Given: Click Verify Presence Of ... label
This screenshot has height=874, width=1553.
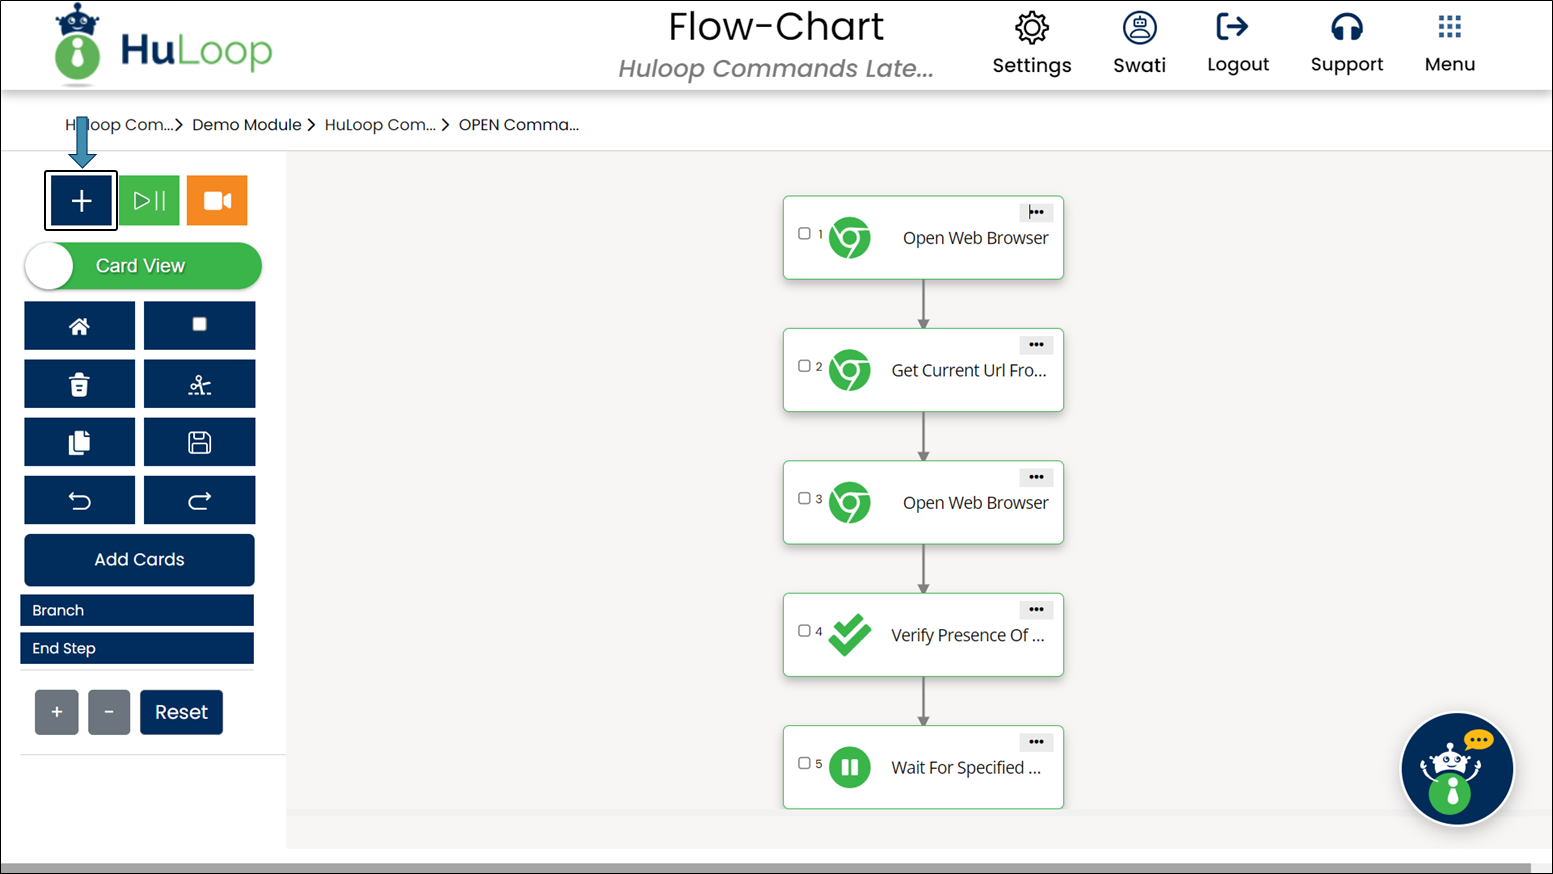Looking at the screenshot, I should point(968,635).
